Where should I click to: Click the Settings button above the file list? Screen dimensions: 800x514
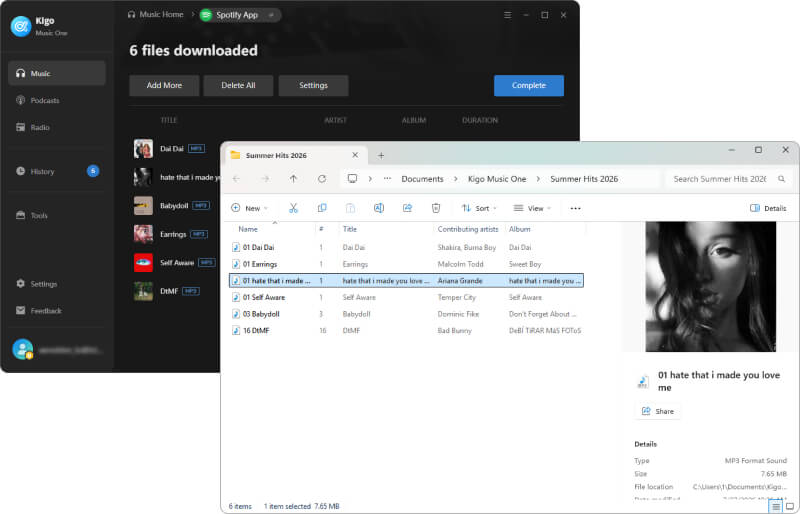tap(313, 86)
